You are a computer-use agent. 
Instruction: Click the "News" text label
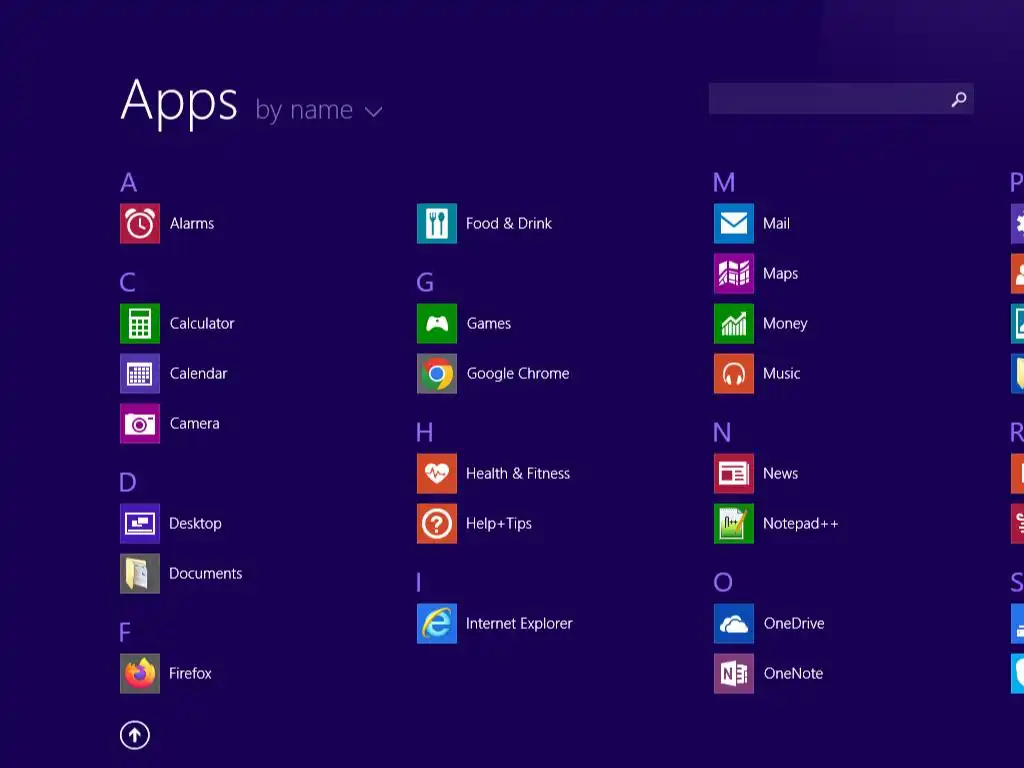[780, 473]
